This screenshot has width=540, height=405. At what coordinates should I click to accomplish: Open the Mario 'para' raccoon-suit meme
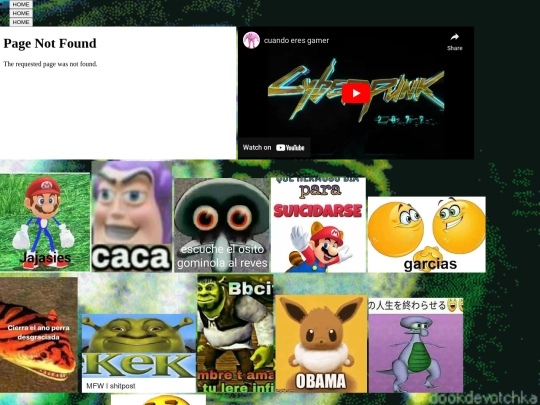click(318, 225)
